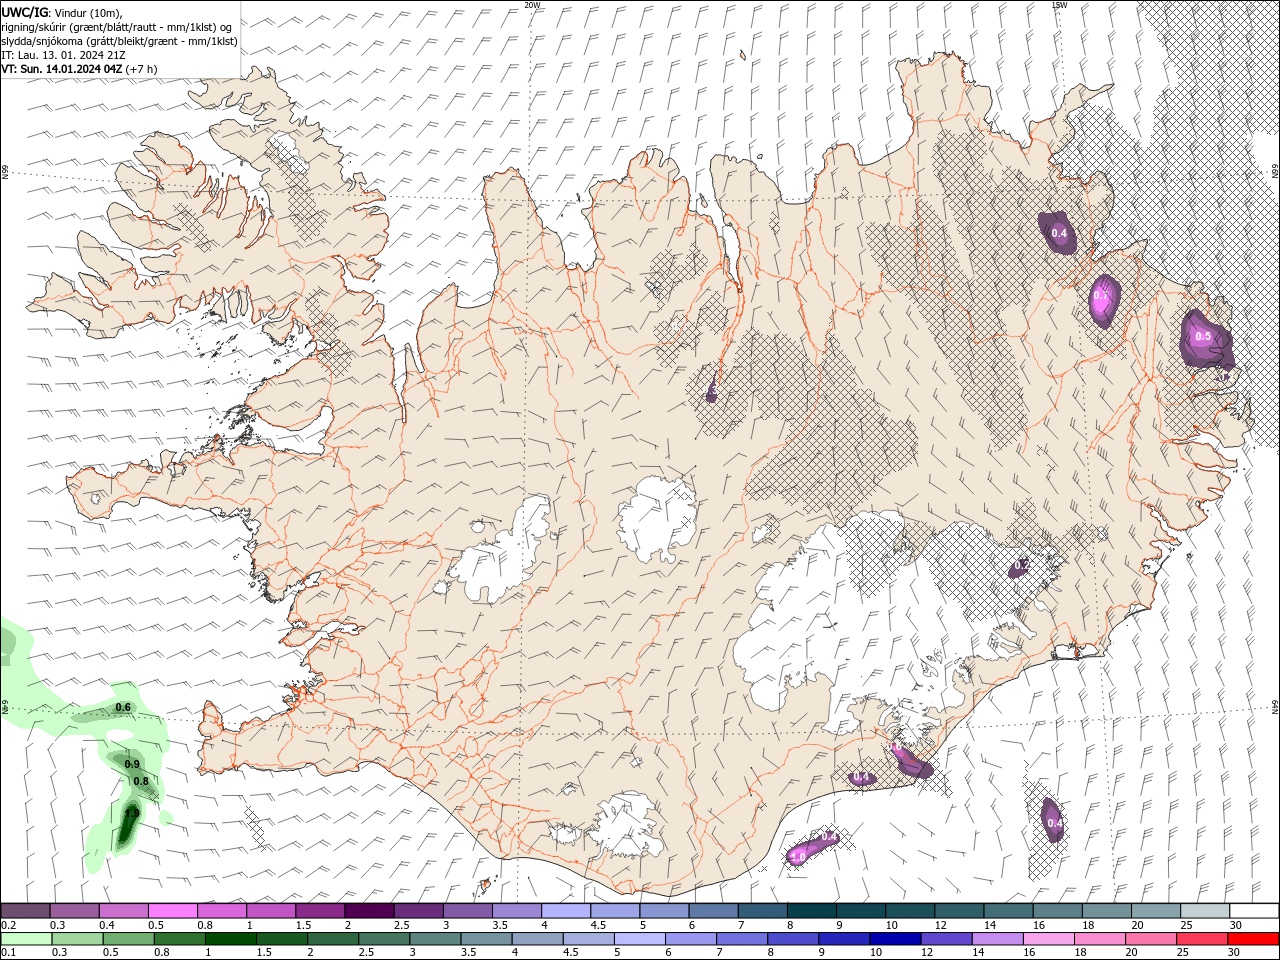Image resolution: width=1280 pixels, height=960 pixels.
Task: Click the '1.0' value on the pink offshore blob
Action: (798, 857)
